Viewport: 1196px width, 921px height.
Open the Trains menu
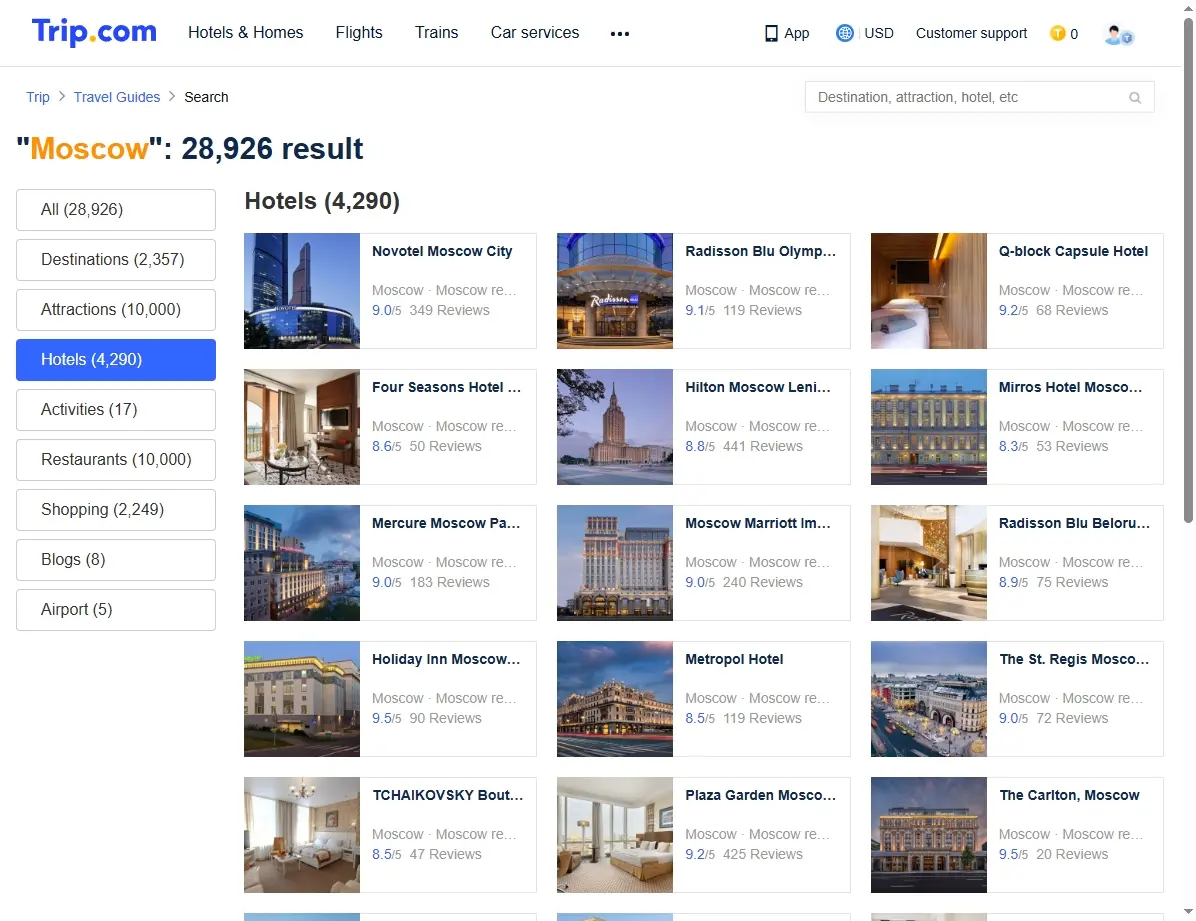[x=436, y=32]
